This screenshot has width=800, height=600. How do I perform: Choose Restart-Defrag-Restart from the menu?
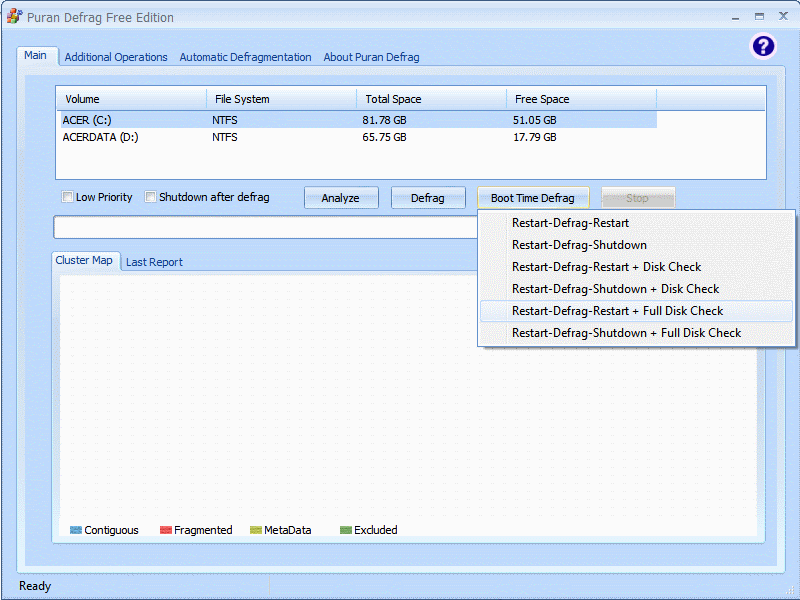click(636, 223)
